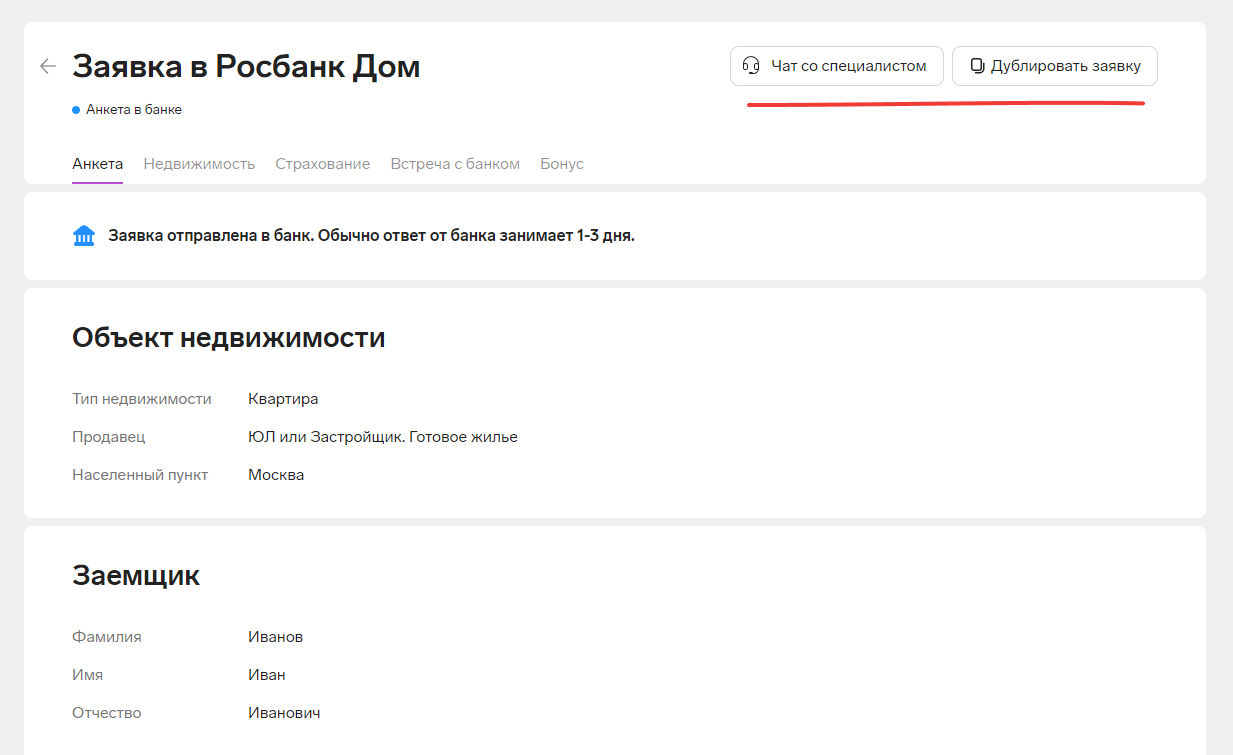Click the Фамилия label
The image size is (1233, 755).
pyautogui.click(x=107, y=637)
